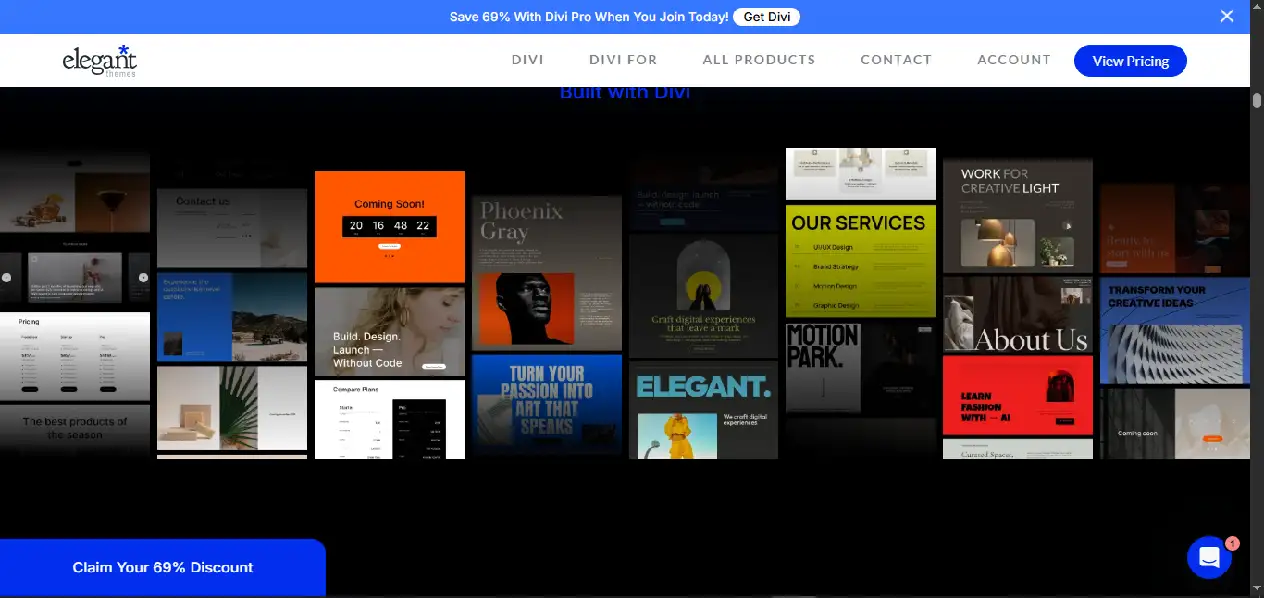This screenshot has width=1264, height=598.
Task: Expand the ALL PRODUCTS menu
Action: [x=759, y=60]
